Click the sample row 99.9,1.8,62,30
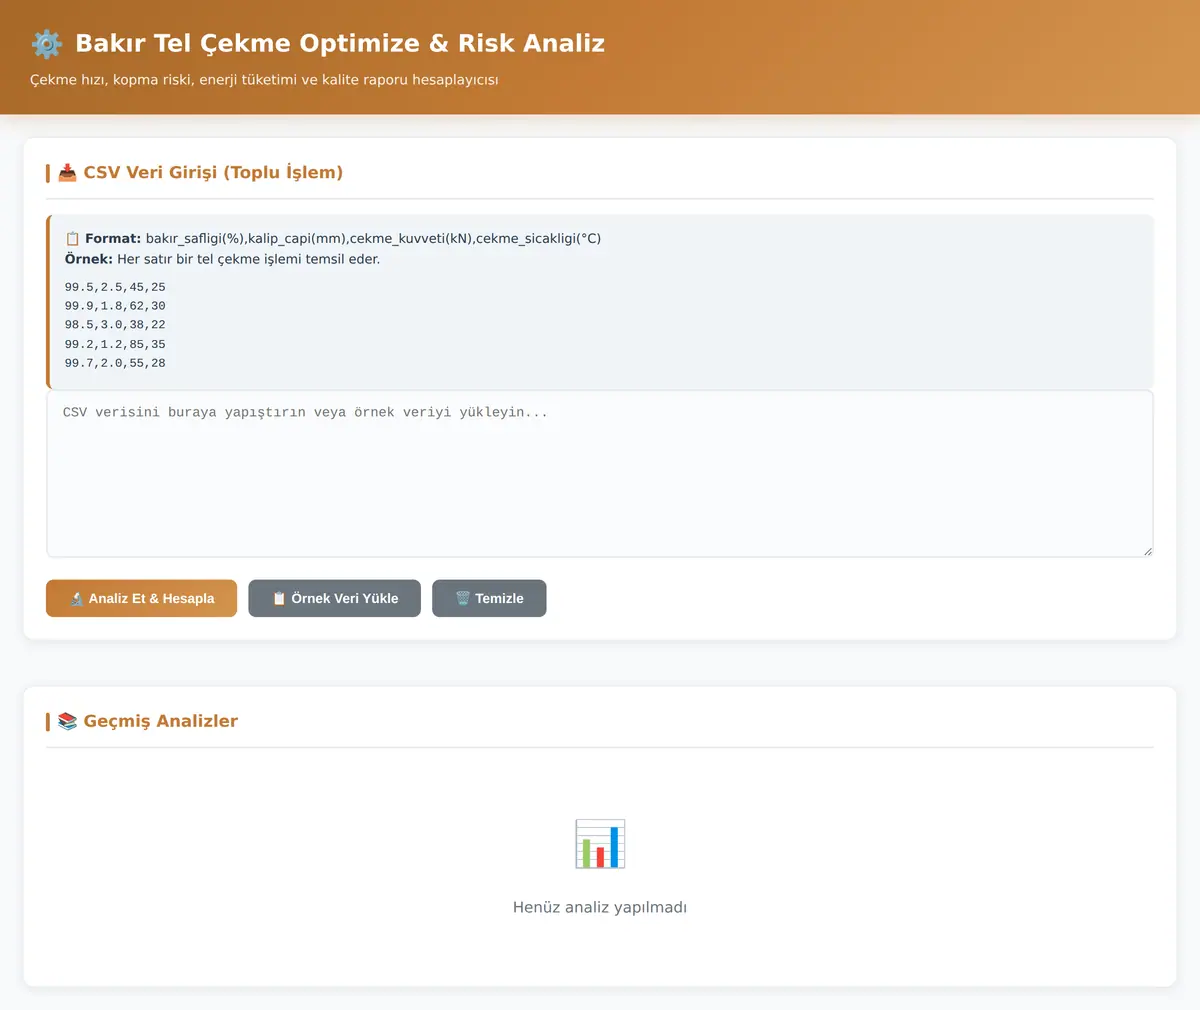This screenshot has width=1200, height=1010. [115, 306]
